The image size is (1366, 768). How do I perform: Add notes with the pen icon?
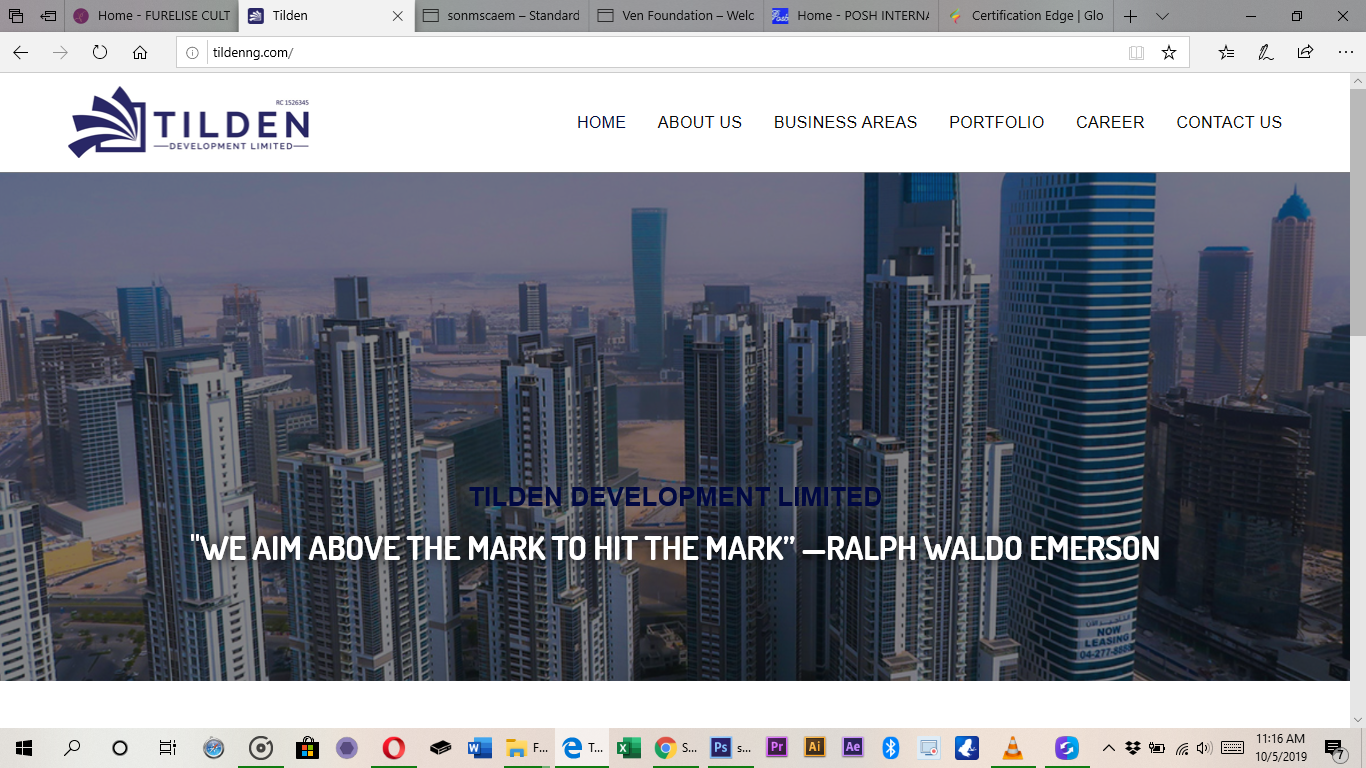1266,53
